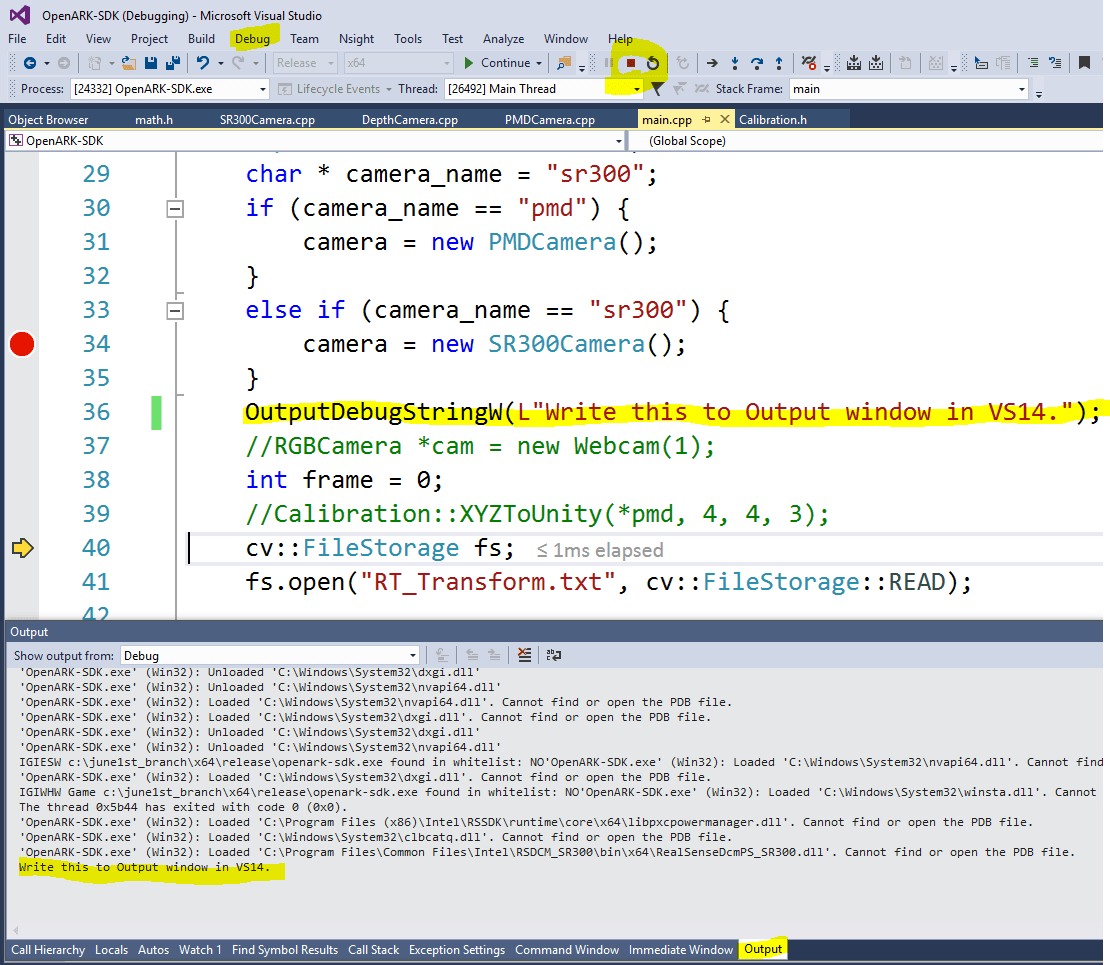
Task: Click the cursor-with-box toolbar icon
Action: tap(981, 63)
